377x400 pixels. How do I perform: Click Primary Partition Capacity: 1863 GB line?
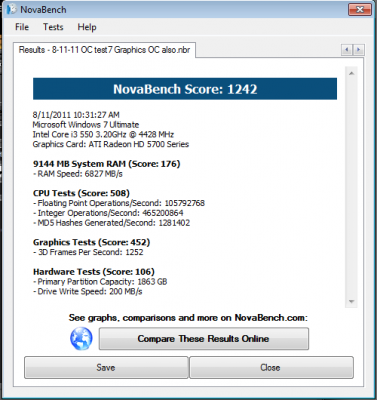(100, 281)
